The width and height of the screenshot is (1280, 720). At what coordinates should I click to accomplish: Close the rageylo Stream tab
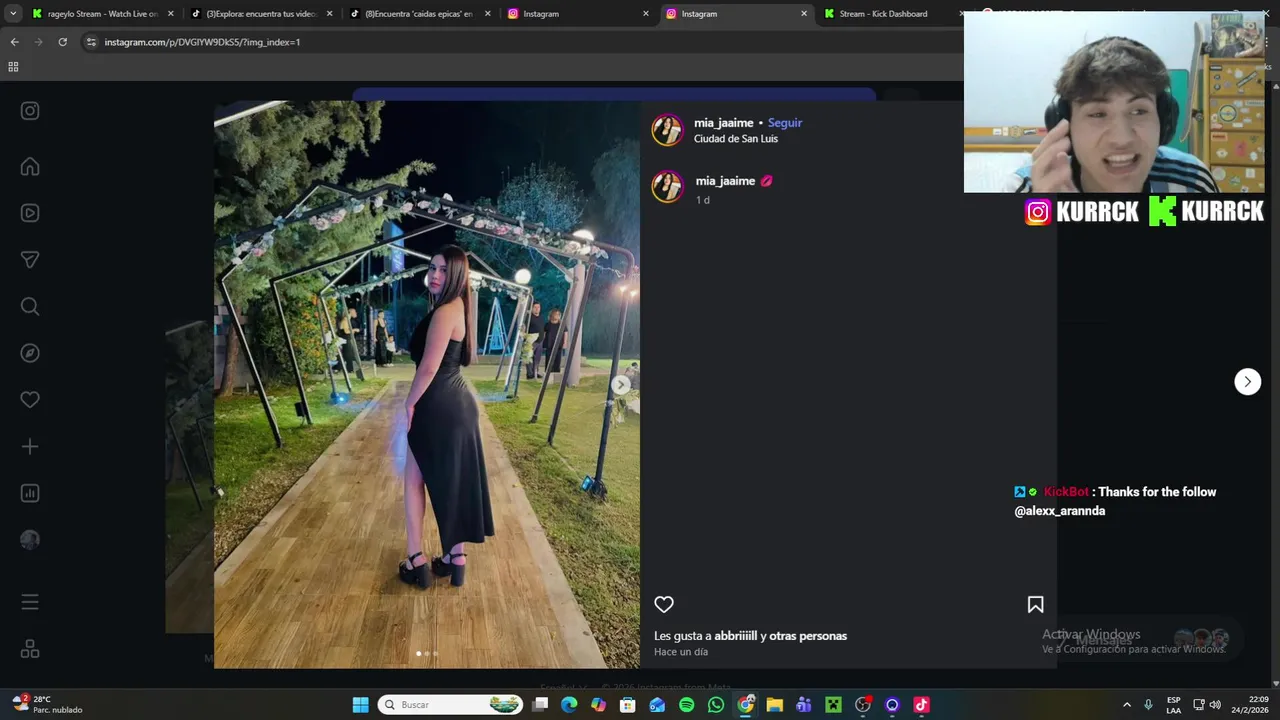tap(171, 14)
